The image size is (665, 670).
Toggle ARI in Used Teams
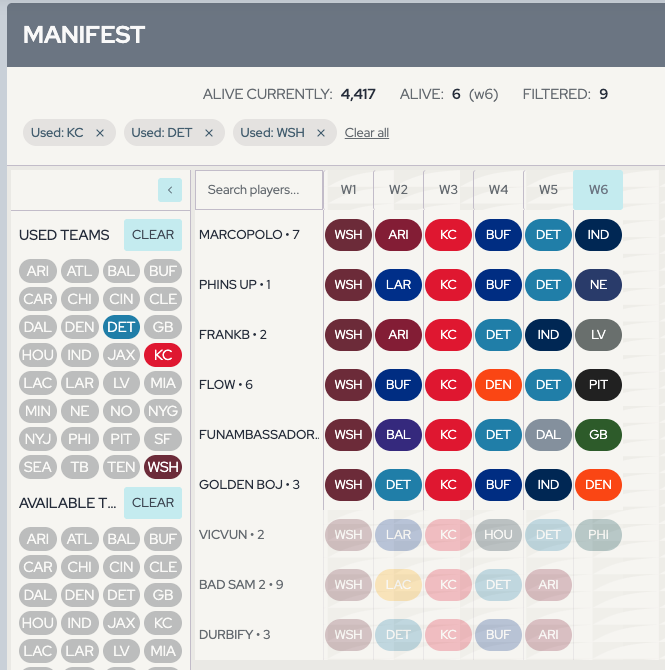(x=38, y=271)
